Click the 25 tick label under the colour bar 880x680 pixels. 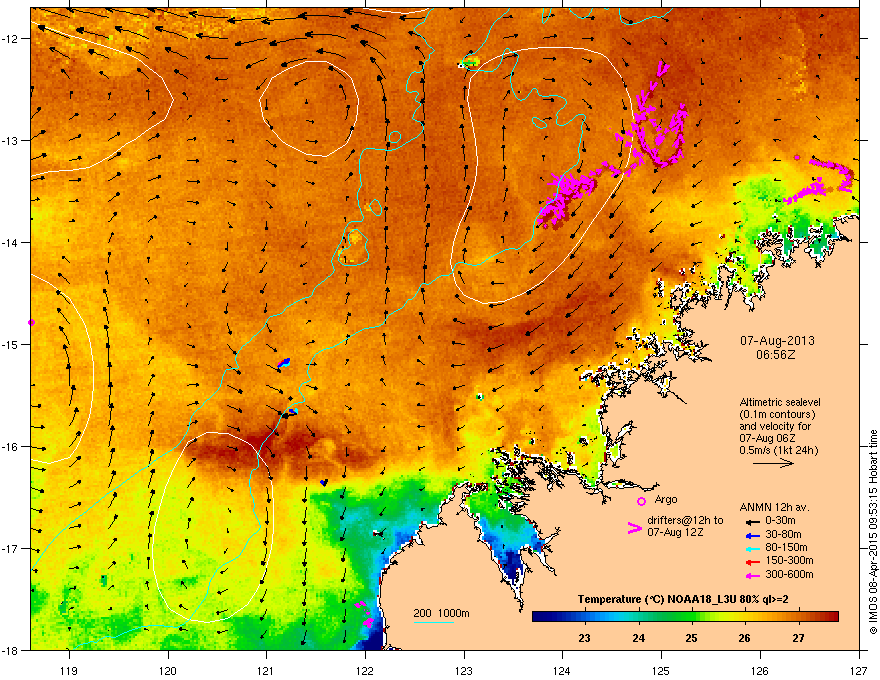(691, 638)
